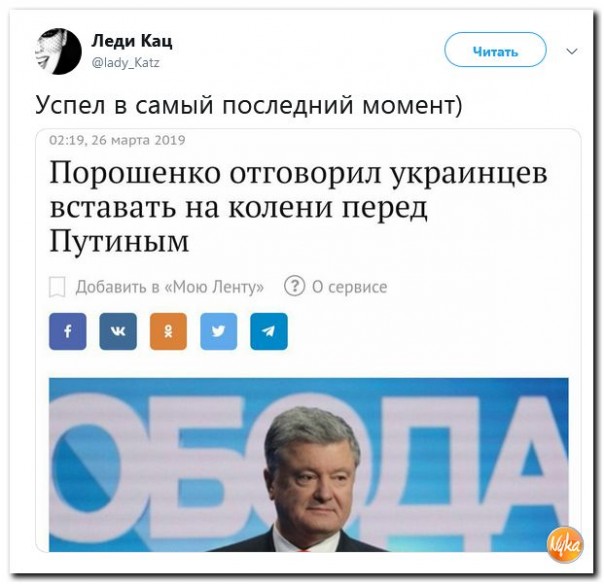Image resolution: width=604 pixels, height=584 pixels.
Task: Click the Telegram share icon
Action: (x=269, y=331)
